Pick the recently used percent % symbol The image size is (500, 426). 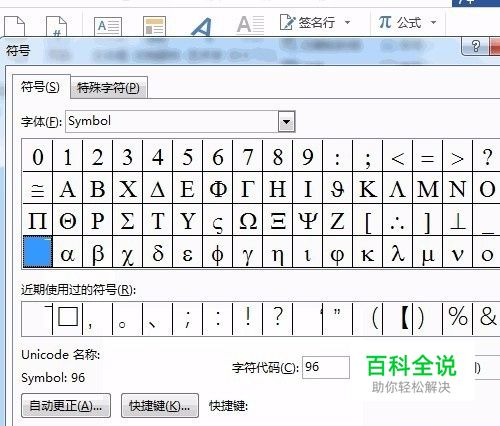coord(457,318)
